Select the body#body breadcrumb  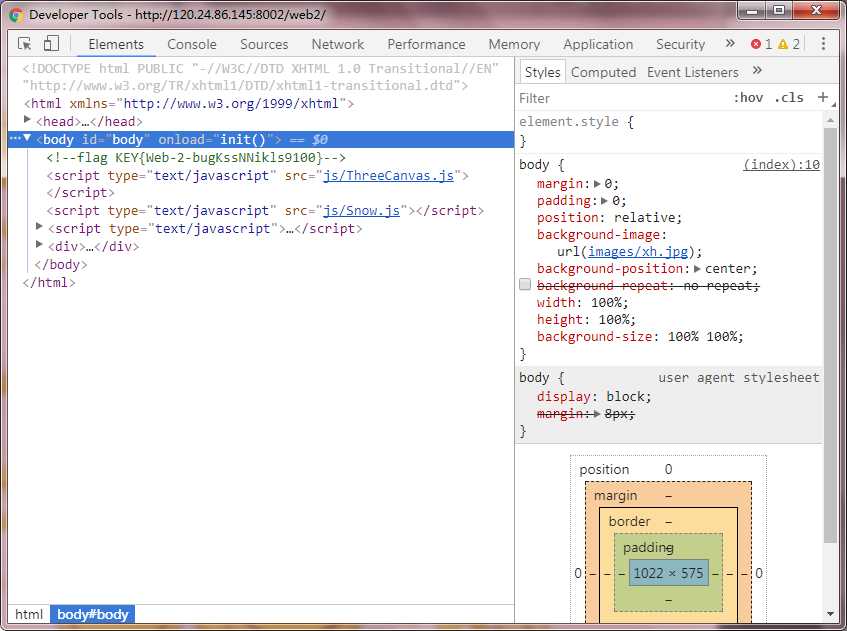point(92,614)
